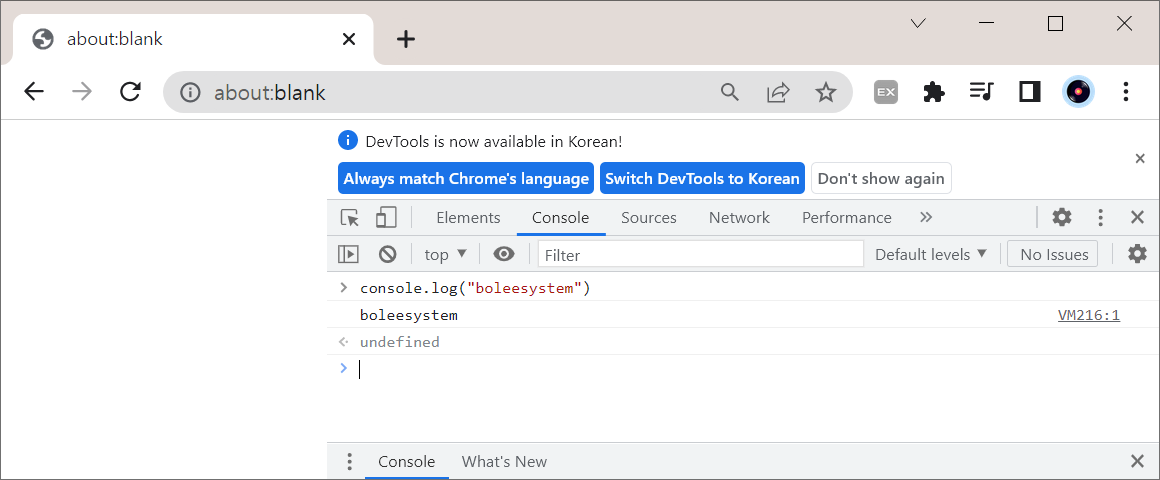The height and width of the screenshot is (480, 1160).
Task: Open the top context dropdown
Action: tap(445, 254)
